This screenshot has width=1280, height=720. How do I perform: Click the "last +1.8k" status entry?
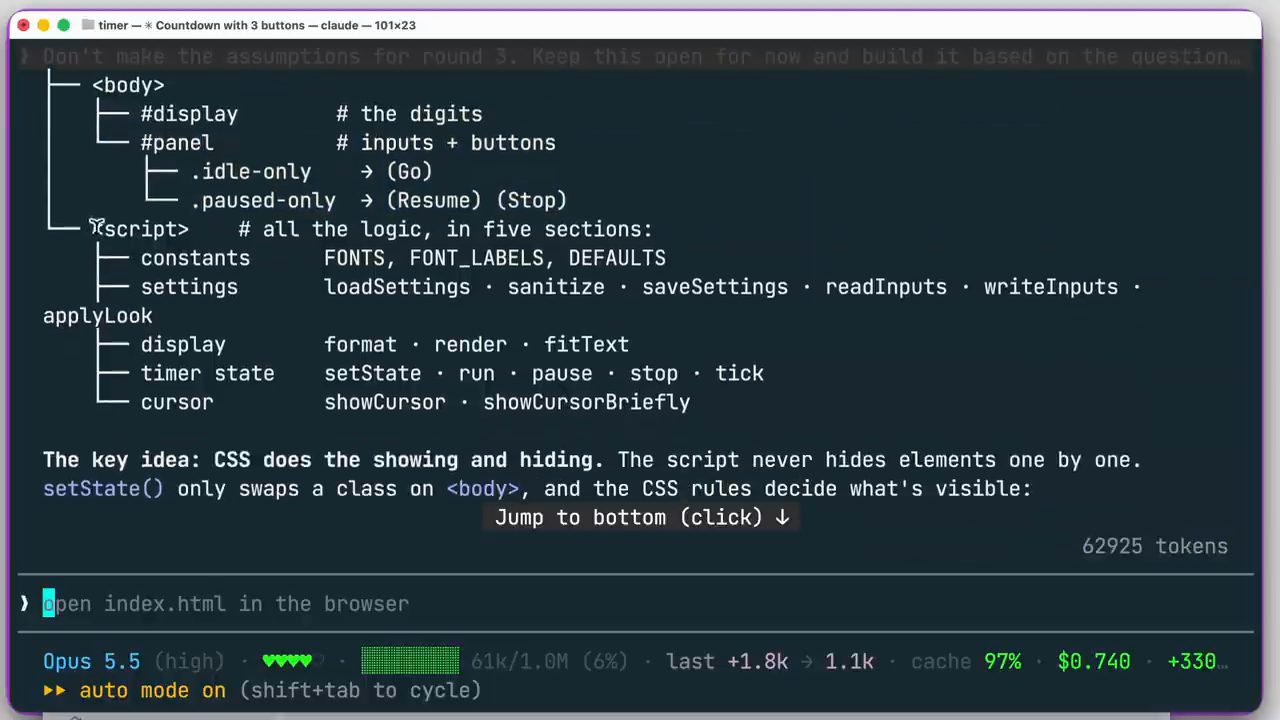click(727, 662)
